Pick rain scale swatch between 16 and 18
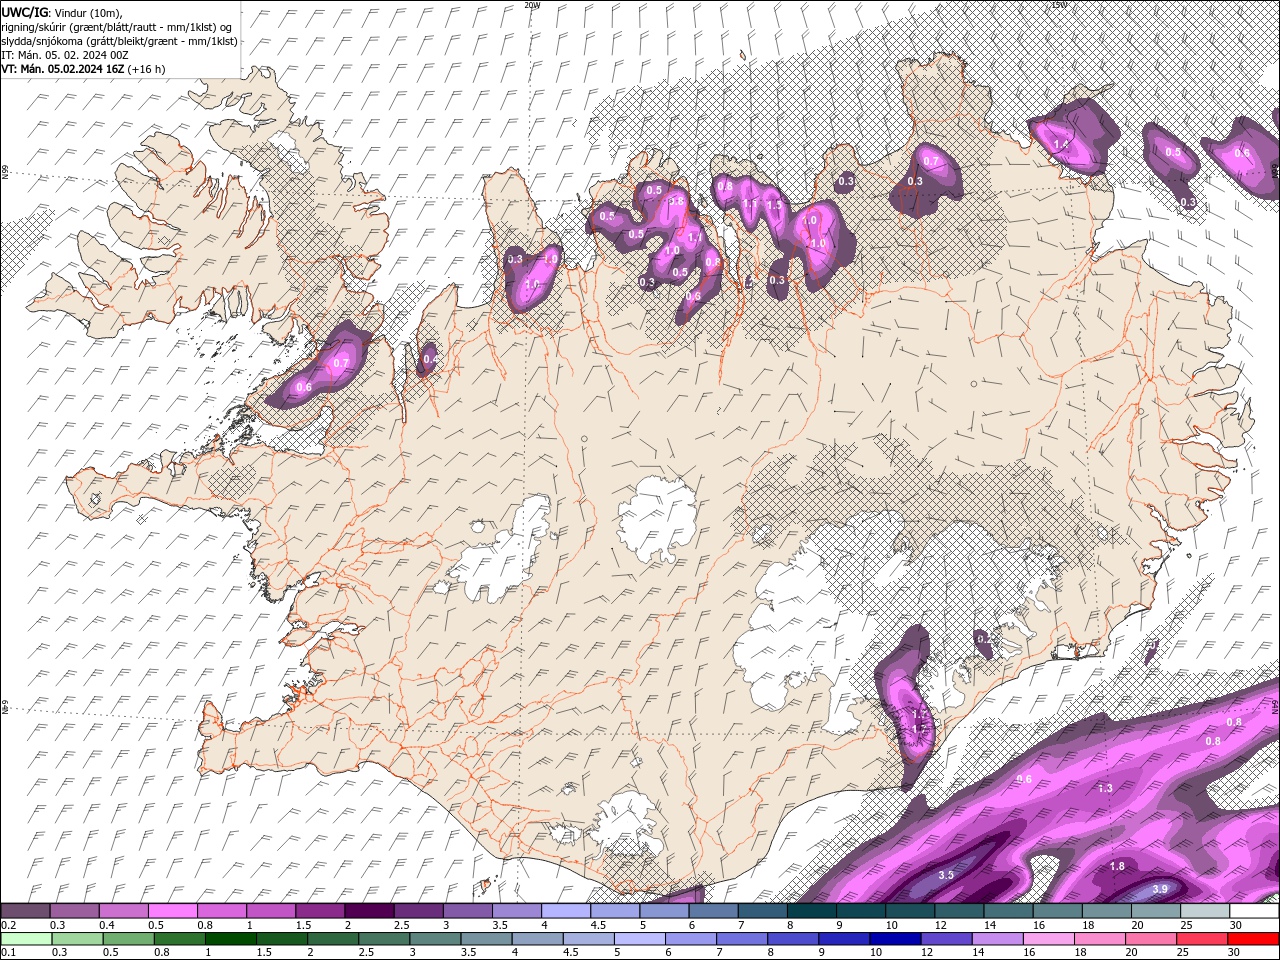The width and height of the screenshot is (1280, 960). (x=1049, y=939)
